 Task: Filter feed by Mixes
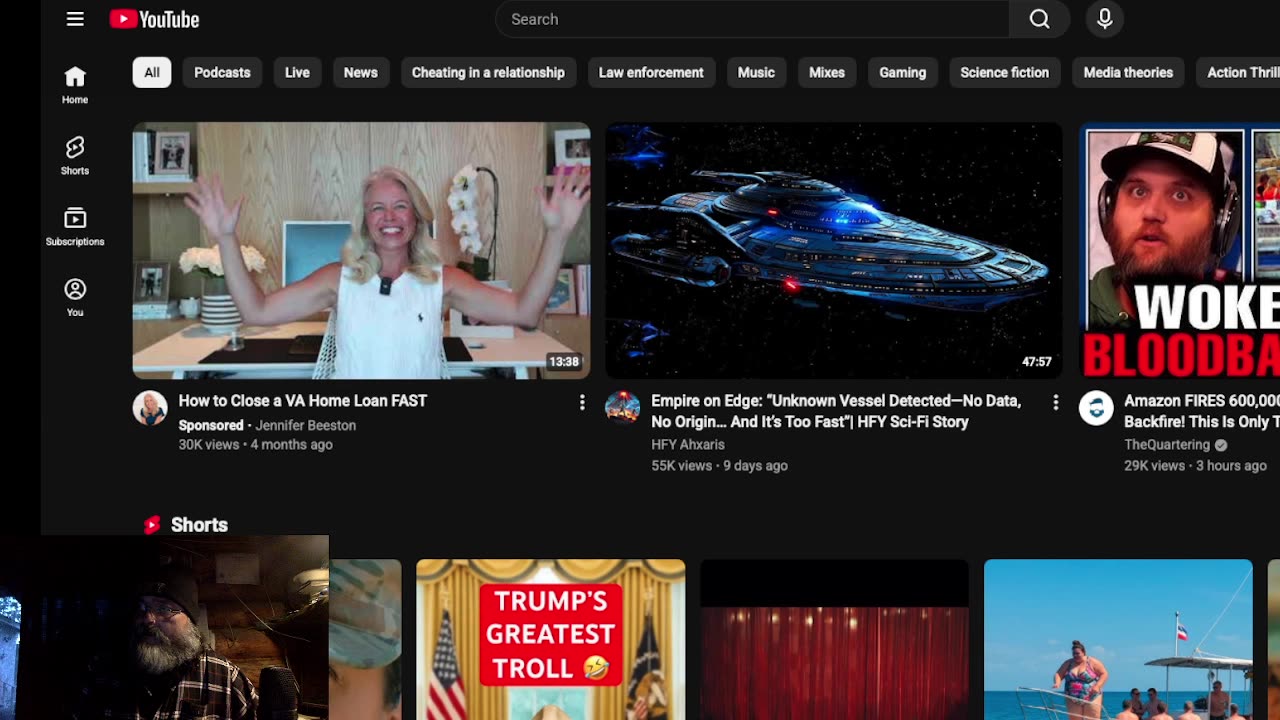click(x=827, y=72)
